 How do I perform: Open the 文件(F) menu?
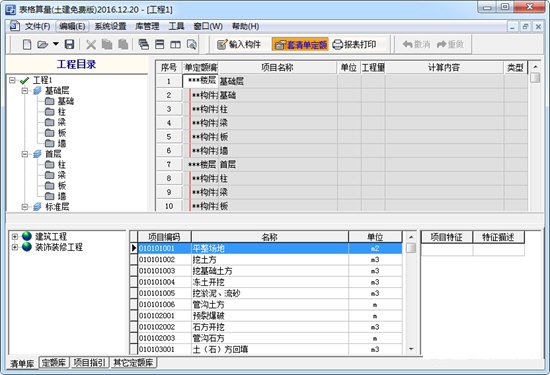point(37,26)
